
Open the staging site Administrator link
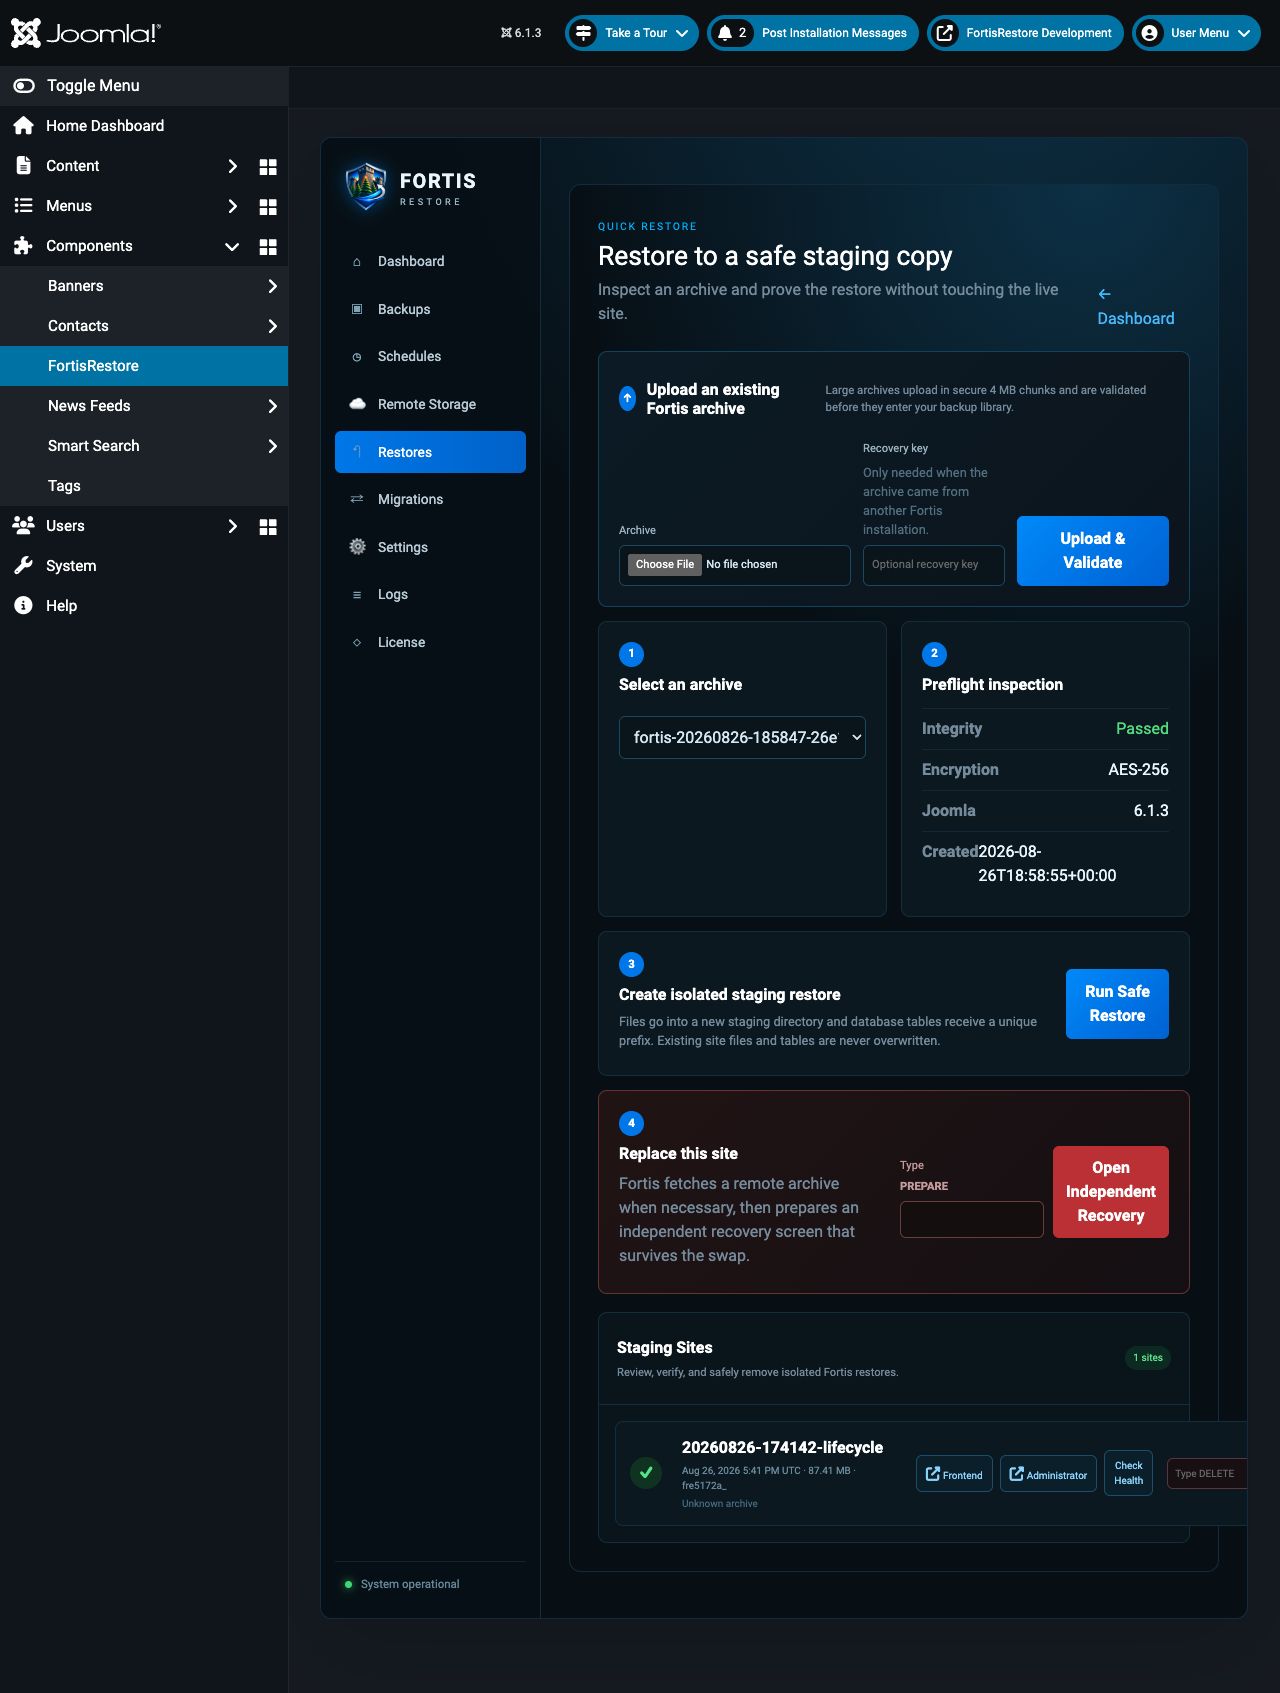(1048, 1474)
